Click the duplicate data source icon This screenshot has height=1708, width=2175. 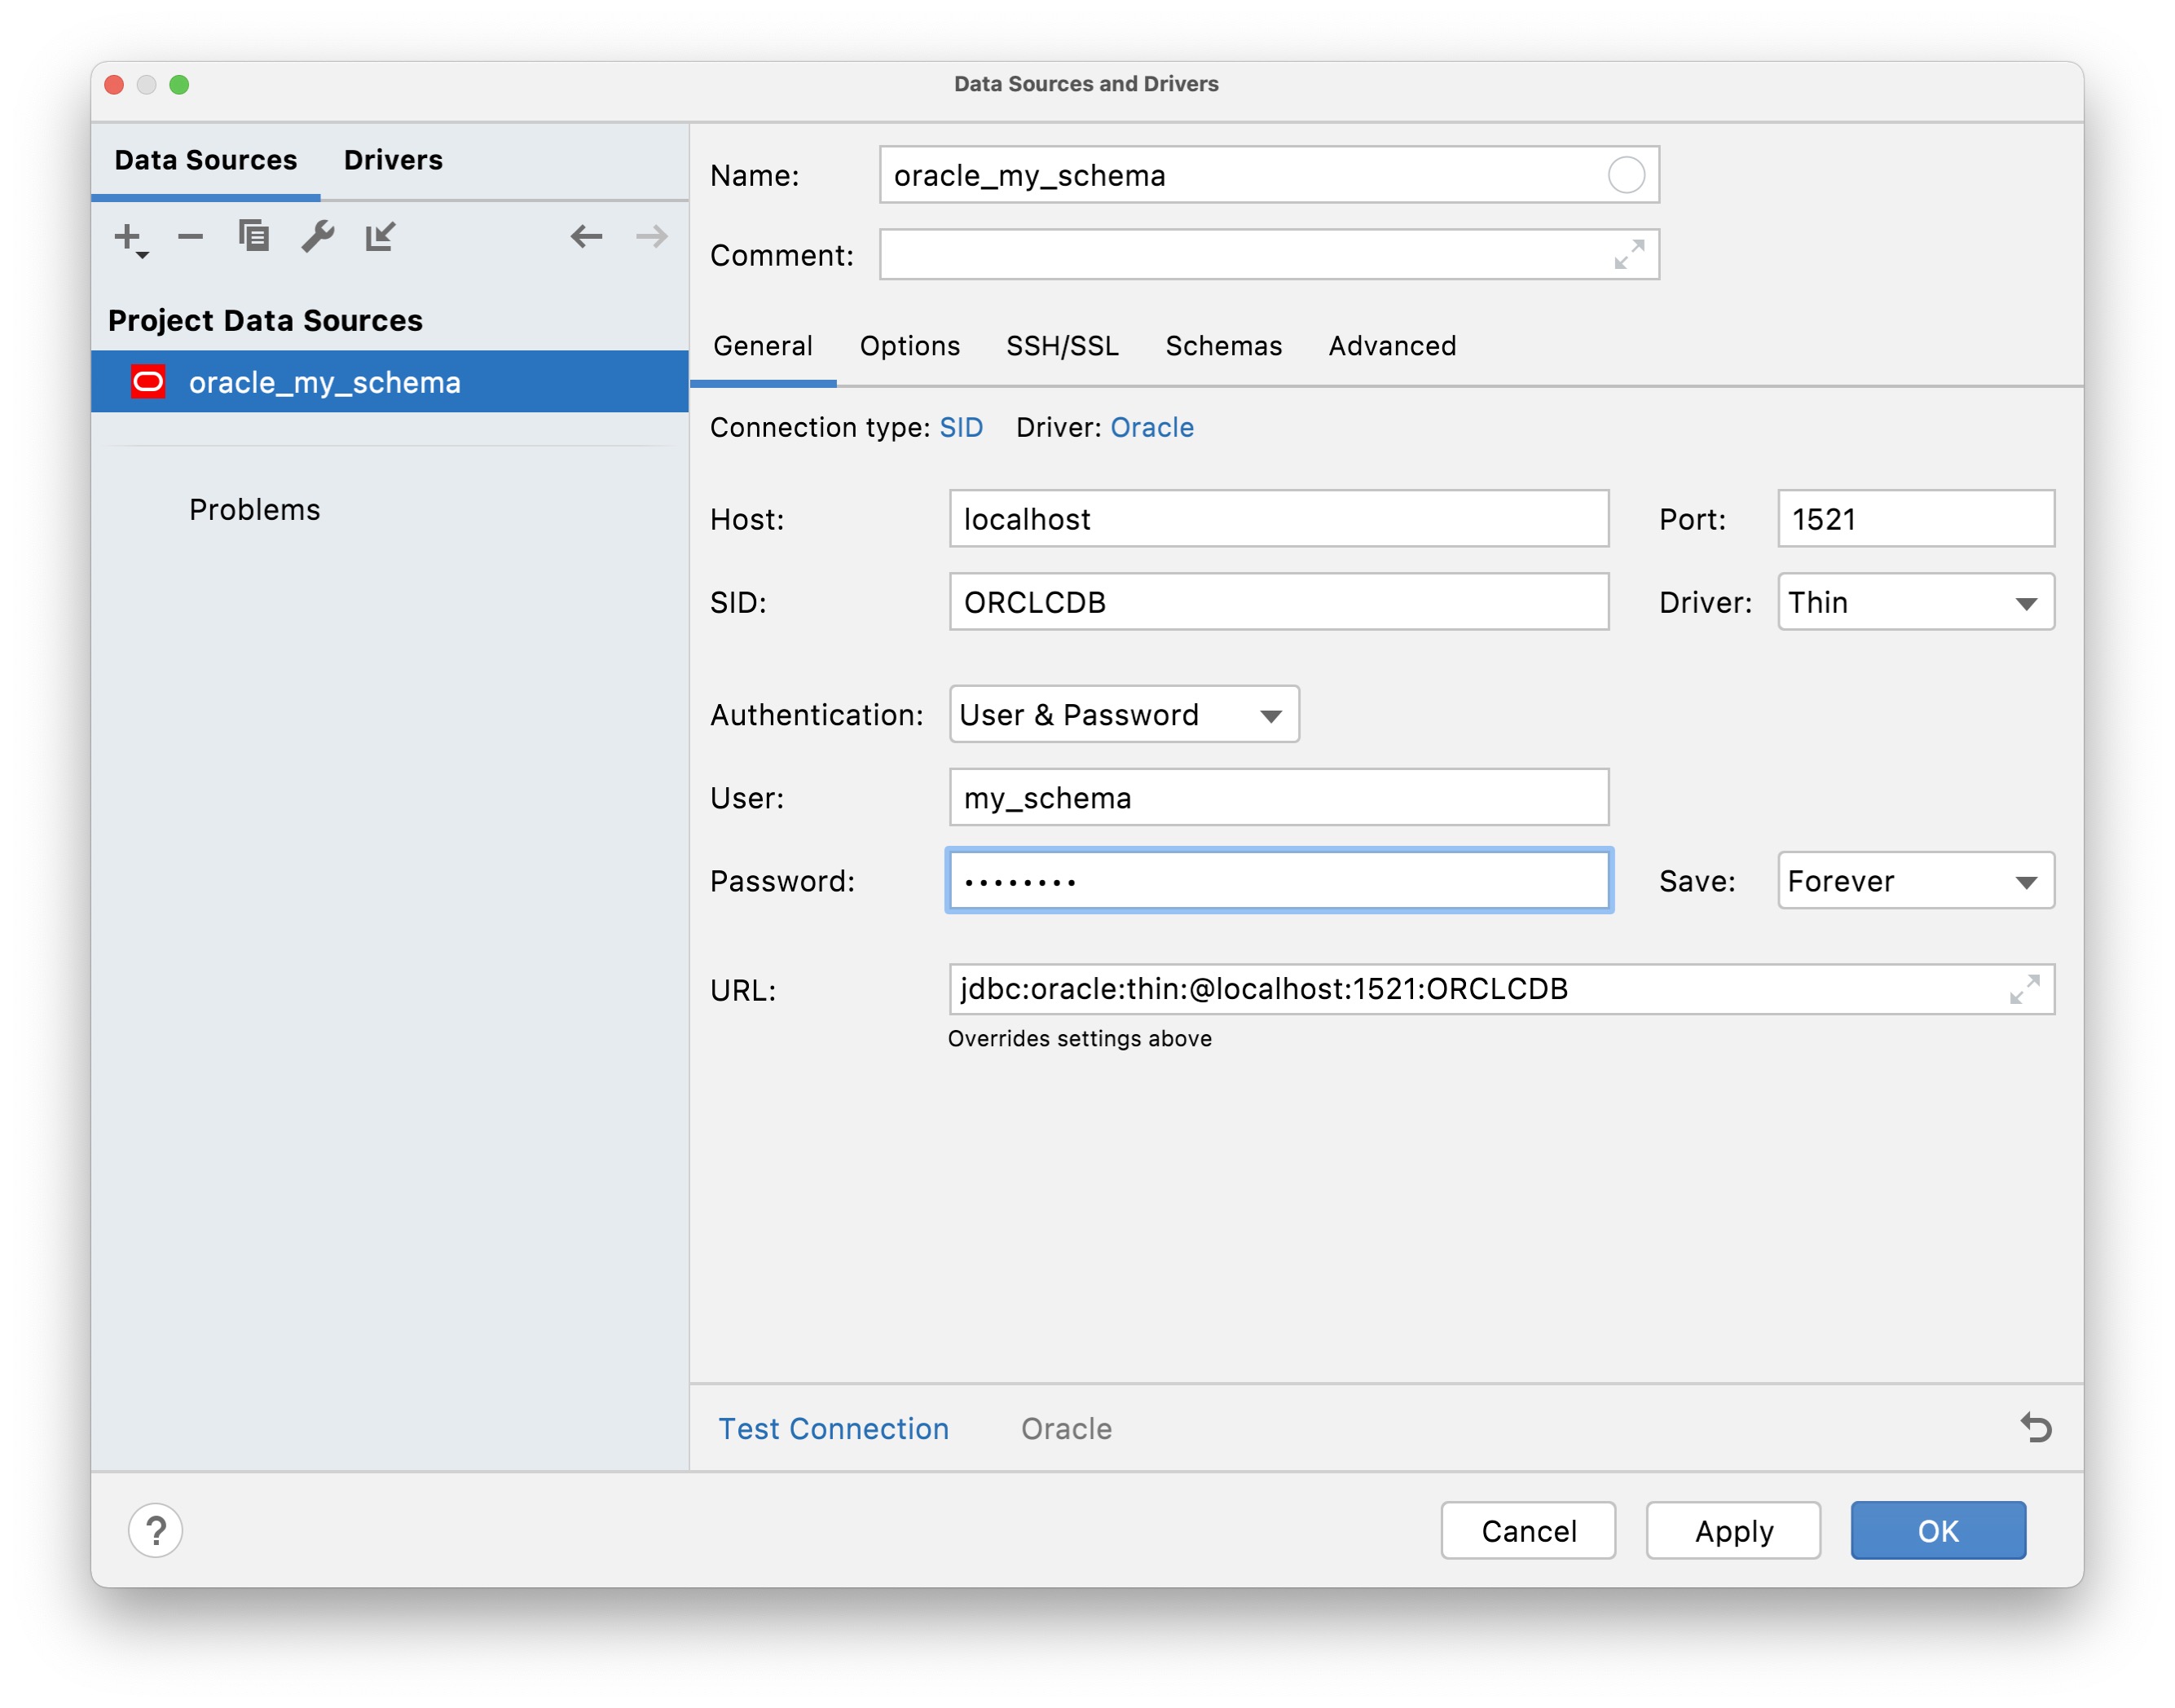[x=254, y=237]
